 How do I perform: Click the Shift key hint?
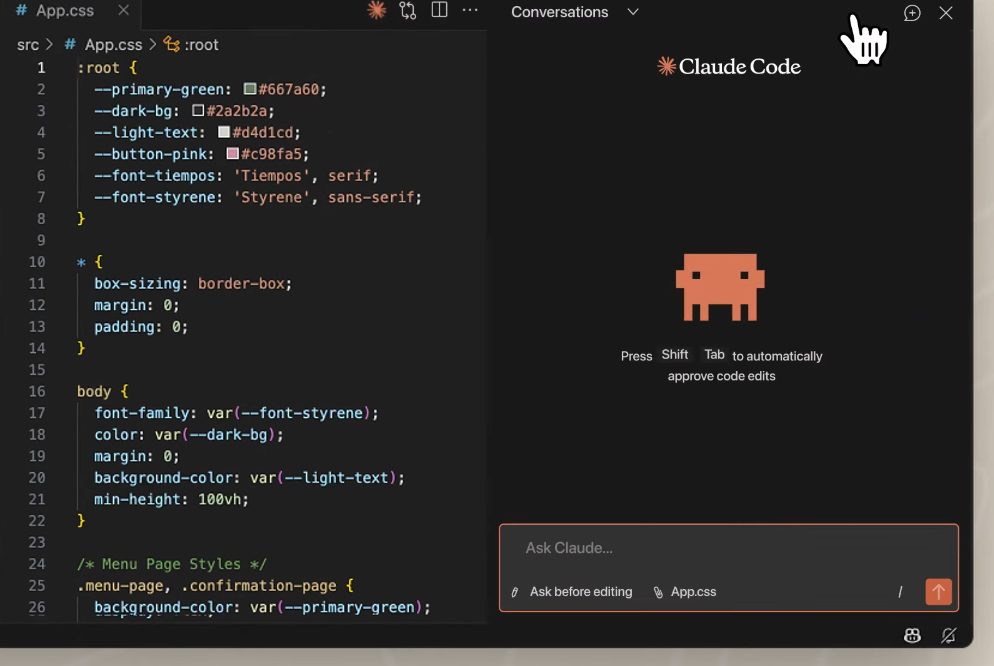coord(674,355)
